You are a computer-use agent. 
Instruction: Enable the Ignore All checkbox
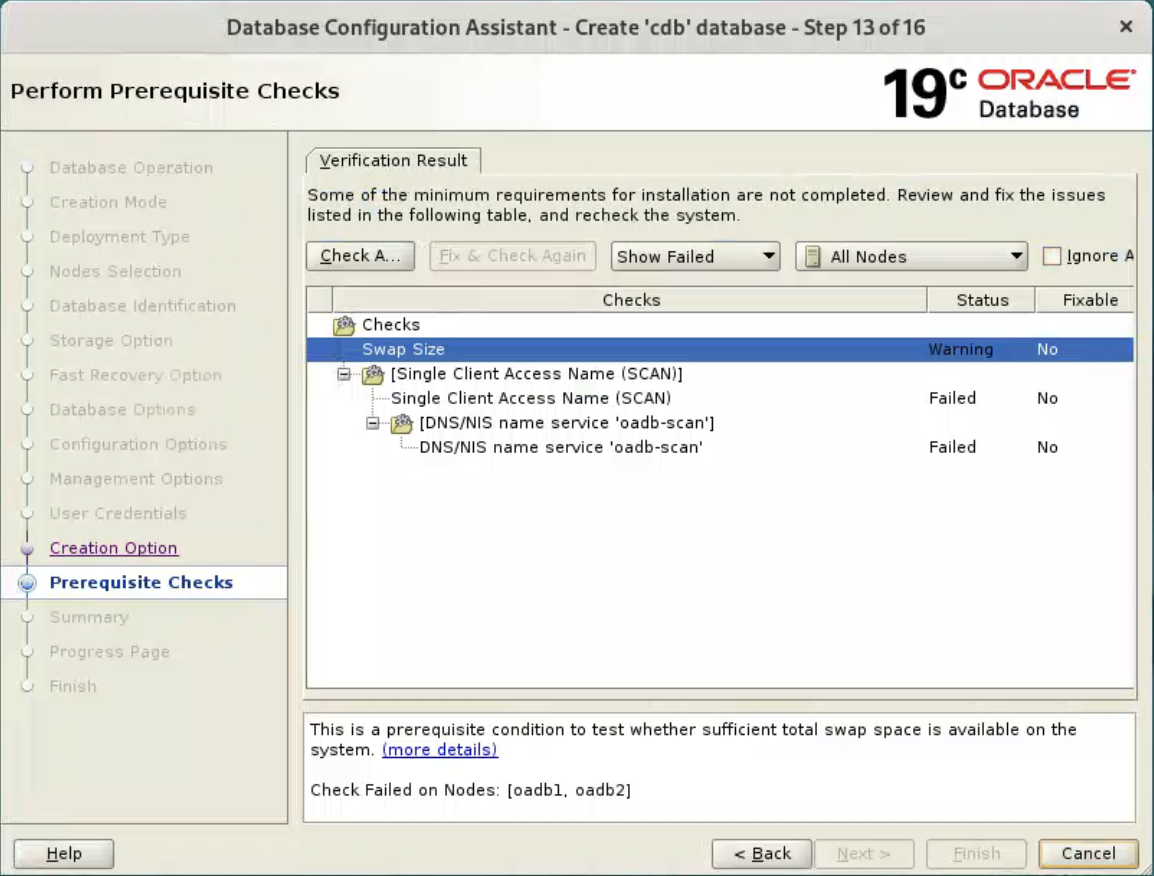[1052, 256]
